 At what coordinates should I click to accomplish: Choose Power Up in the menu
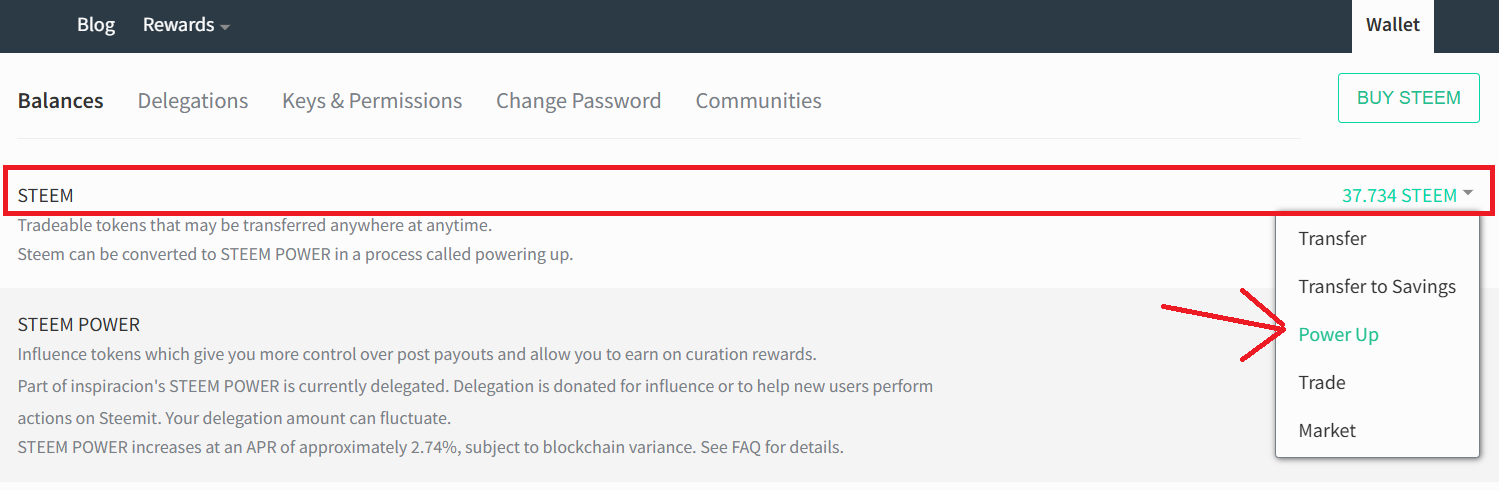click(x=1338, y=335)
